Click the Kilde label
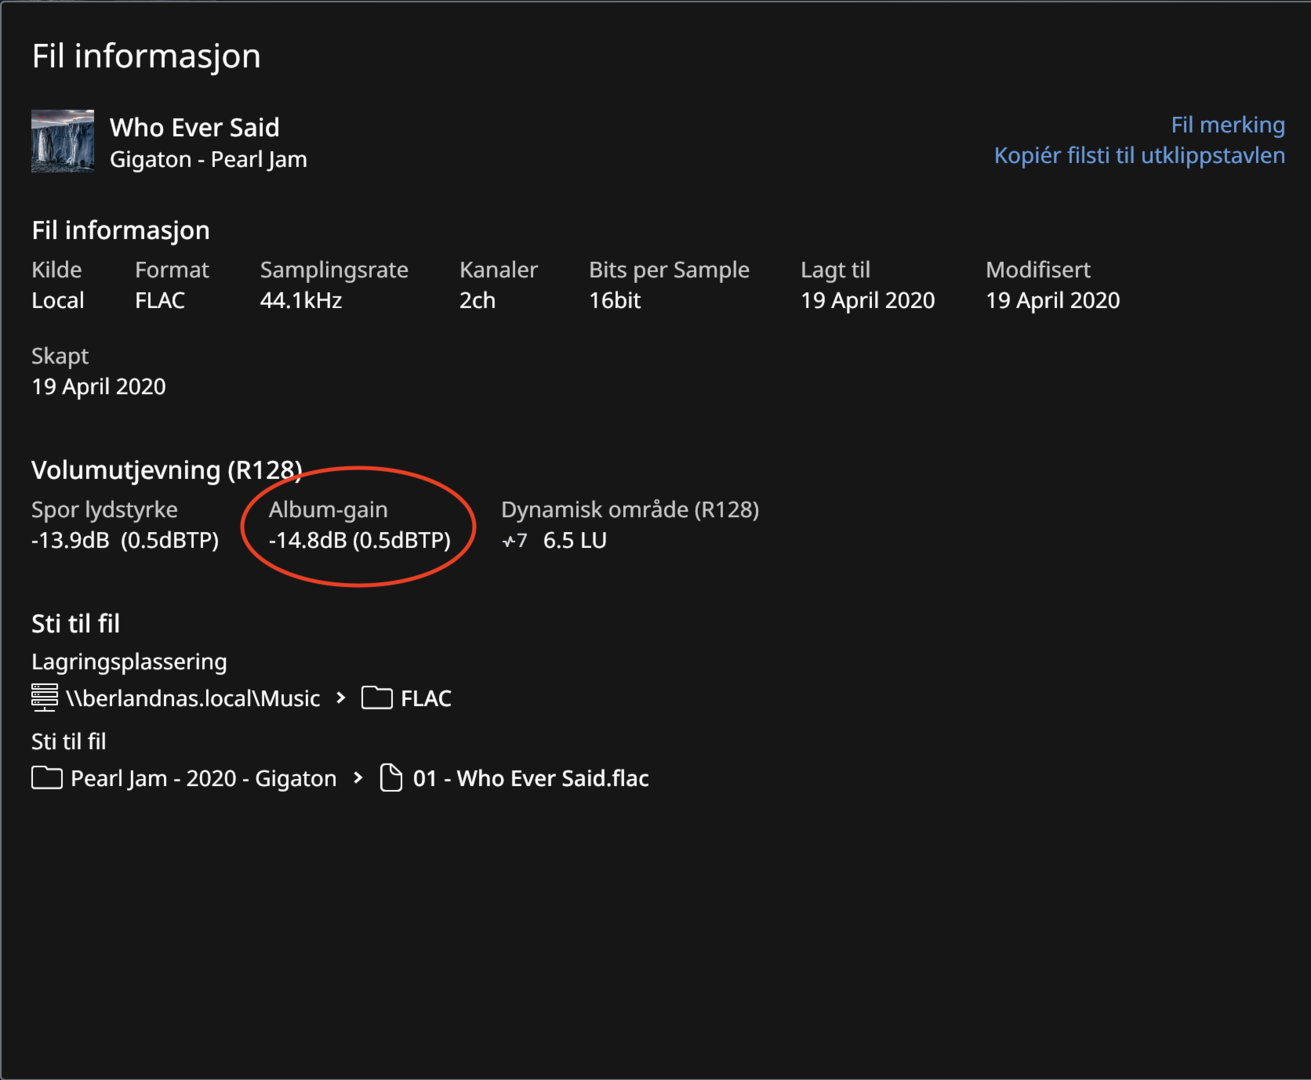The height and width of the screenshot is (1080, 1311). (x=57, y=269)
